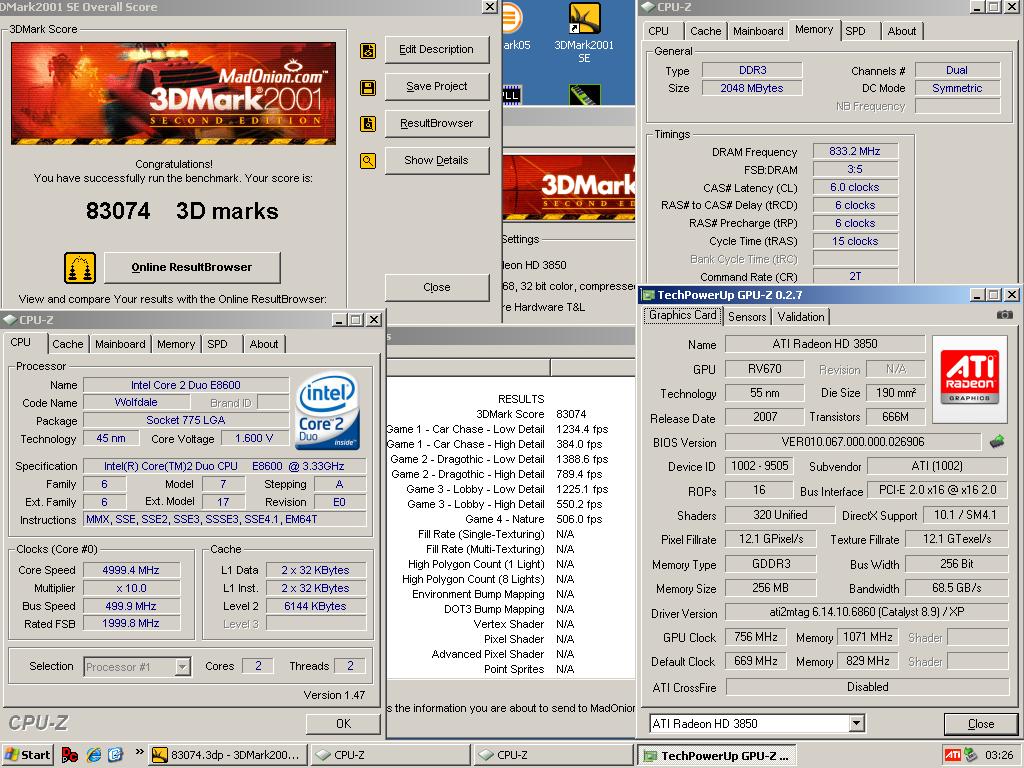Click the third blue quick launch icon

pos(116,755)
